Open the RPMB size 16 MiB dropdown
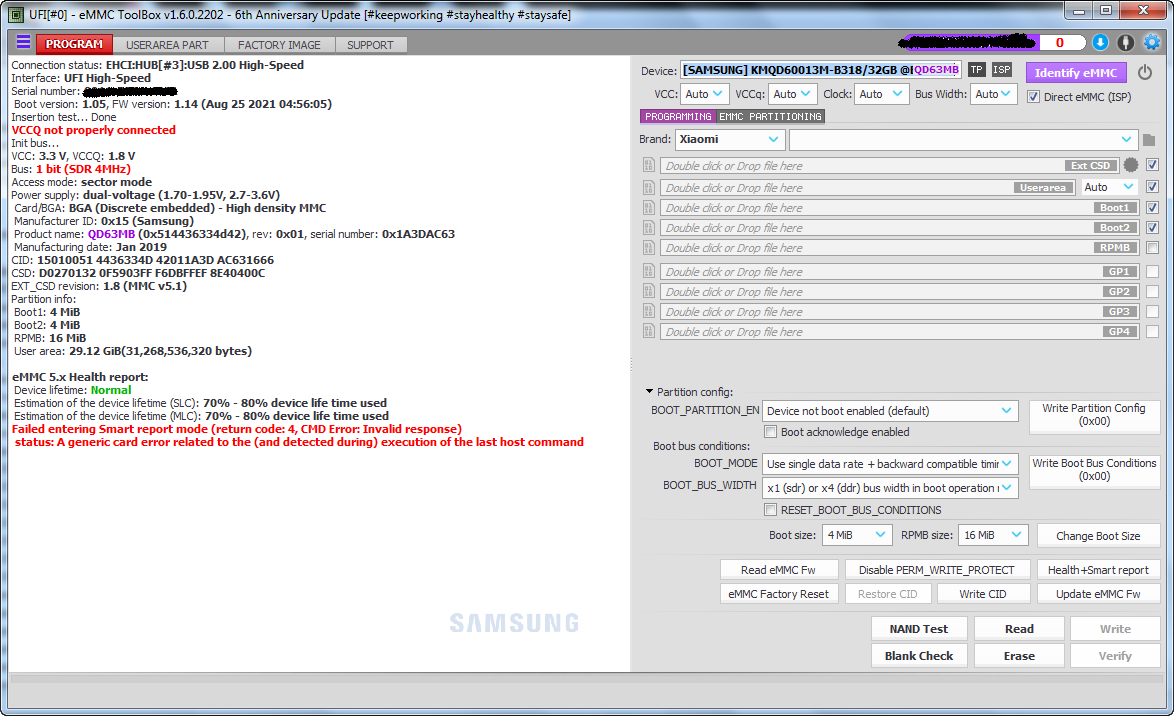Screen dimensions: 1174x716 tap(993, 536)
